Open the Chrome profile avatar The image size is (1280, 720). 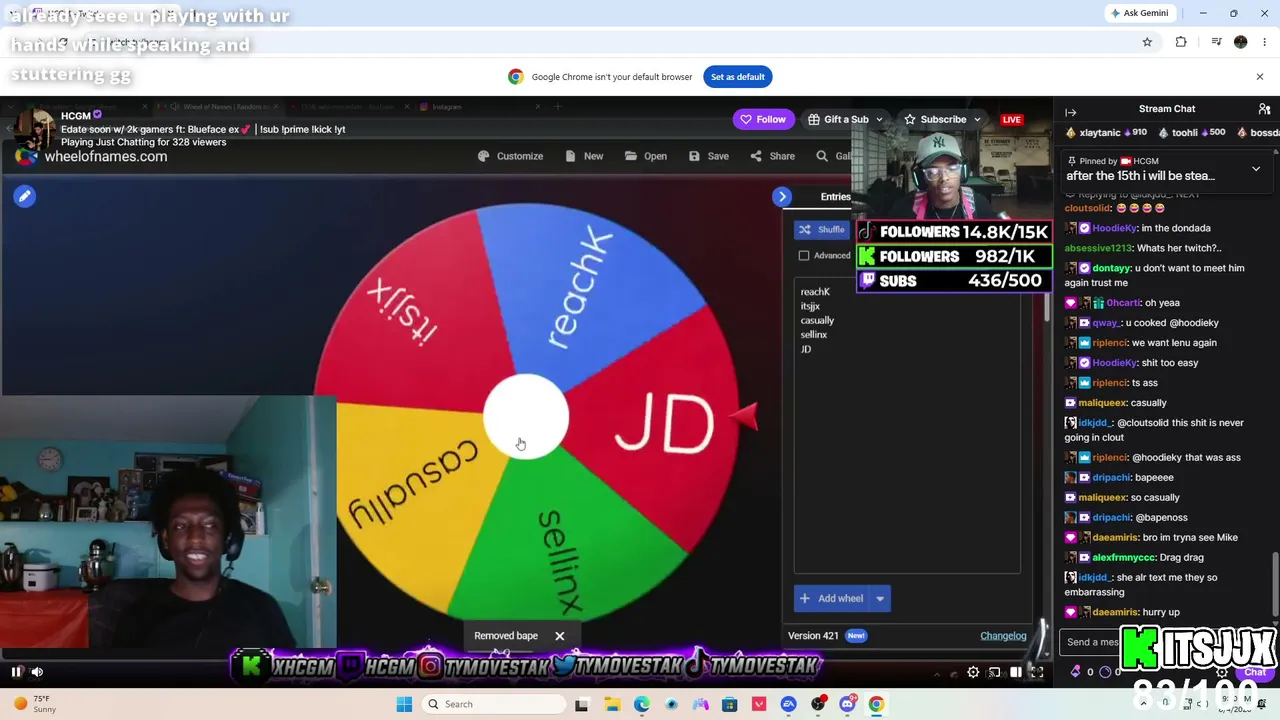[1241, 42]
